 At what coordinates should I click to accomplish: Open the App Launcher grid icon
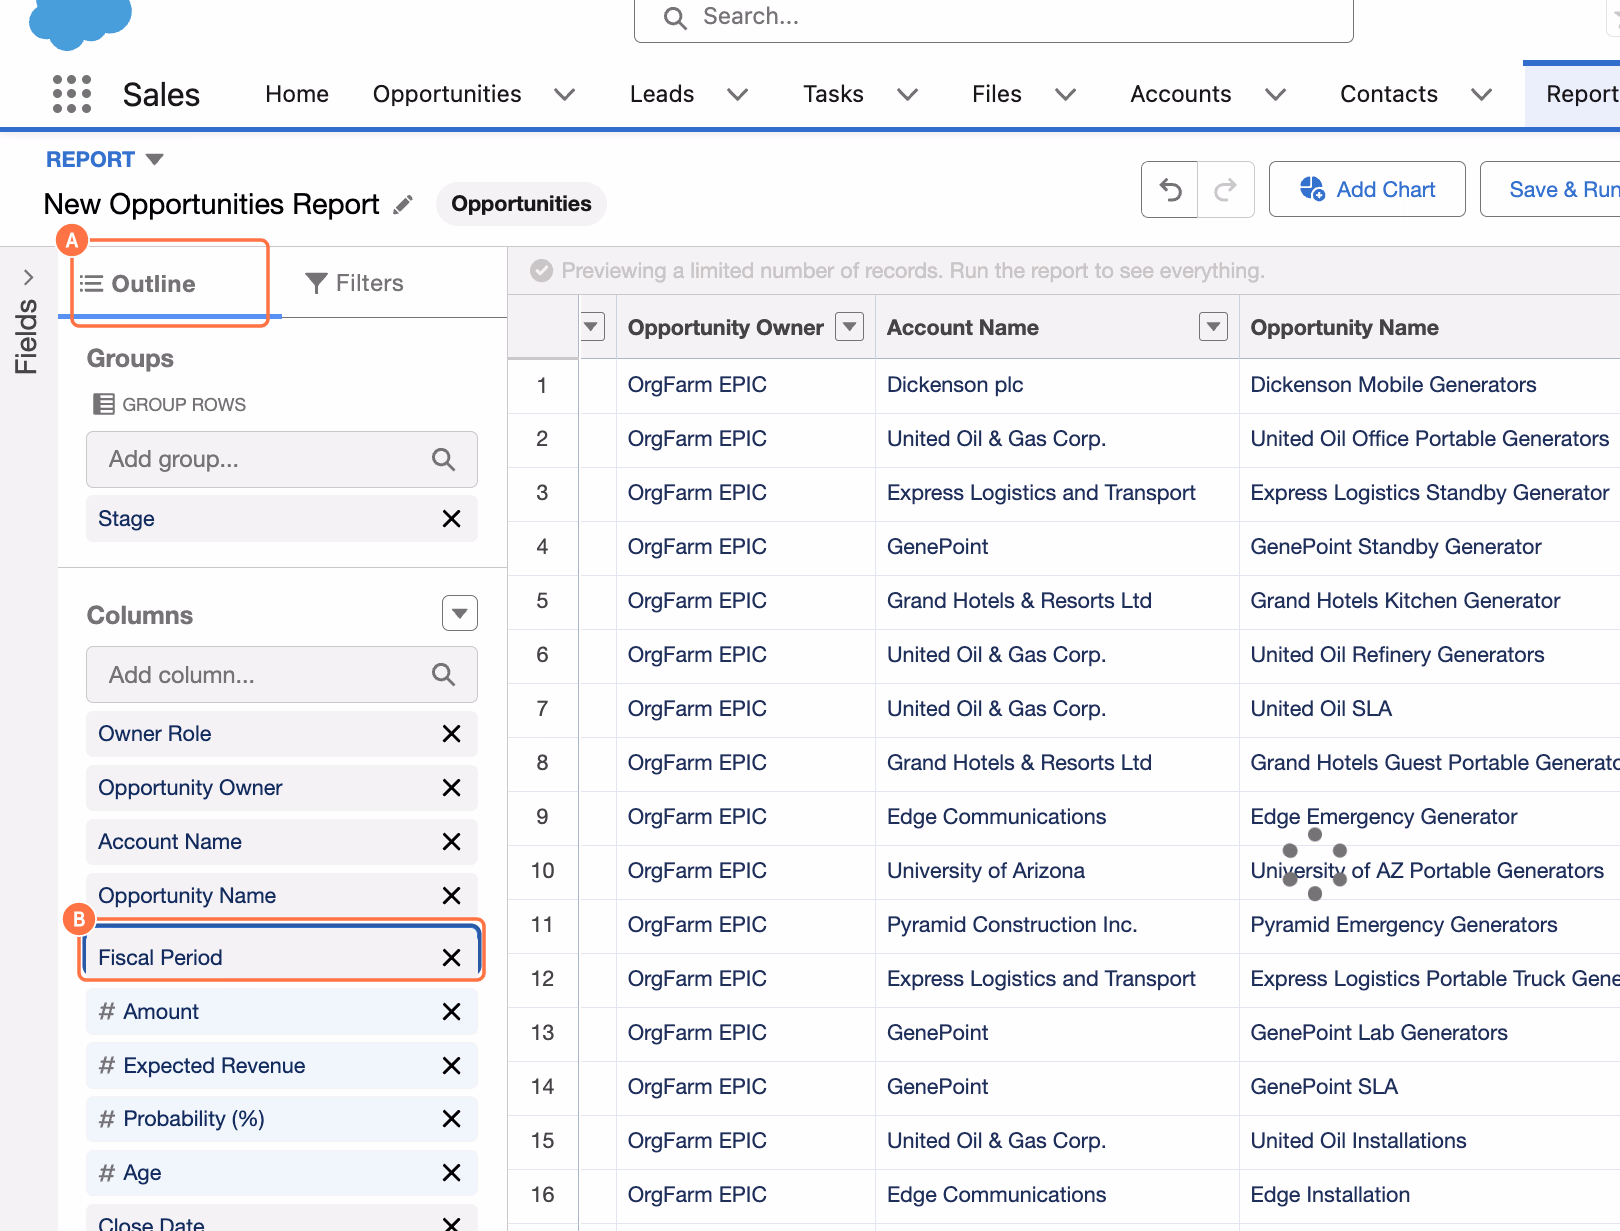72,94
